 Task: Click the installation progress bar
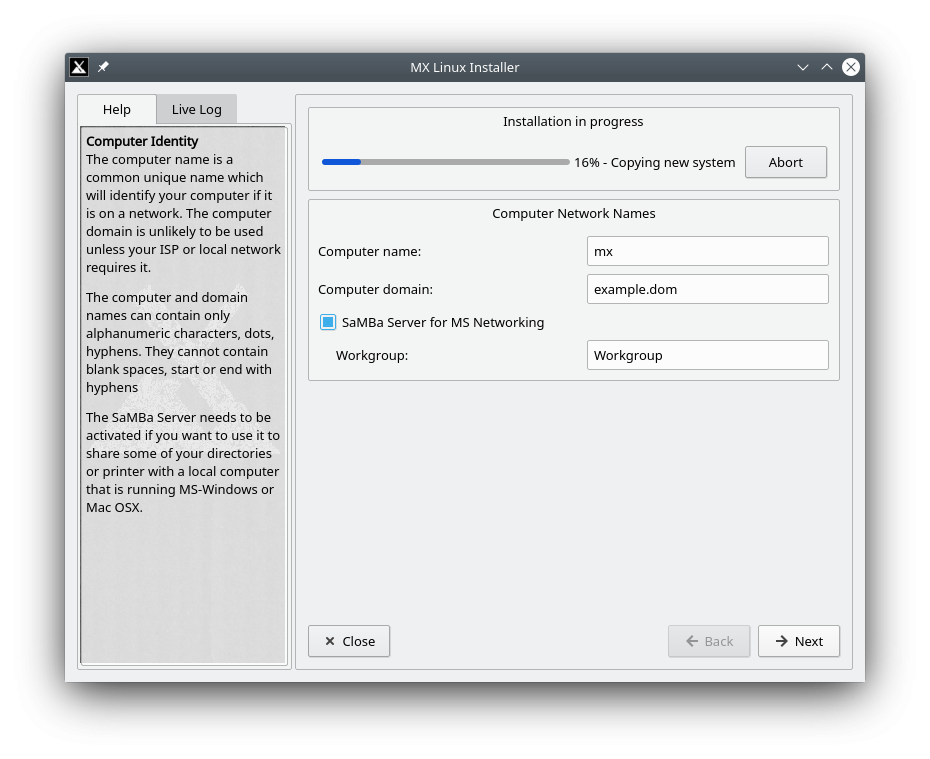[445, 162]
